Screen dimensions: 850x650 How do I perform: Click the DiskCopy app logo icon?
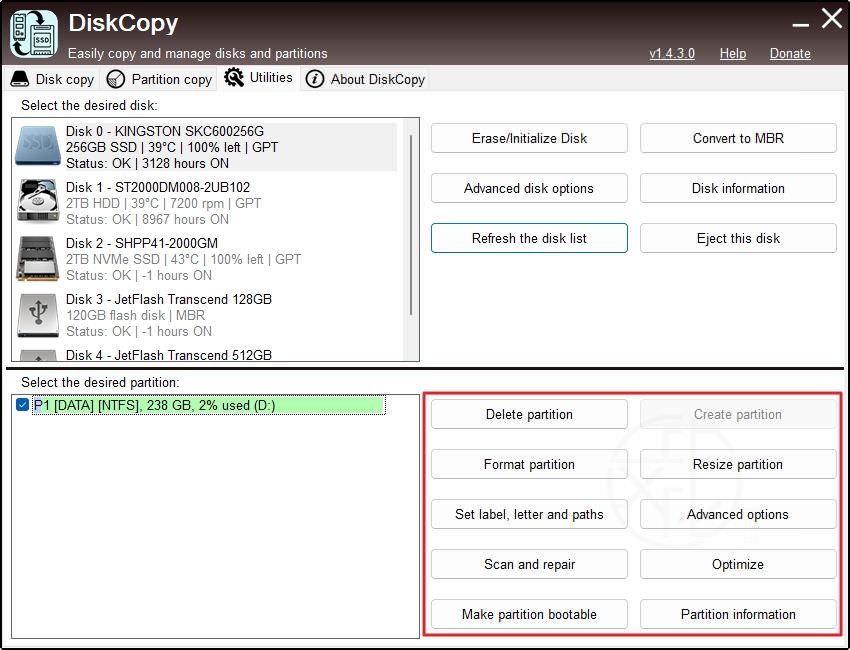34,33
